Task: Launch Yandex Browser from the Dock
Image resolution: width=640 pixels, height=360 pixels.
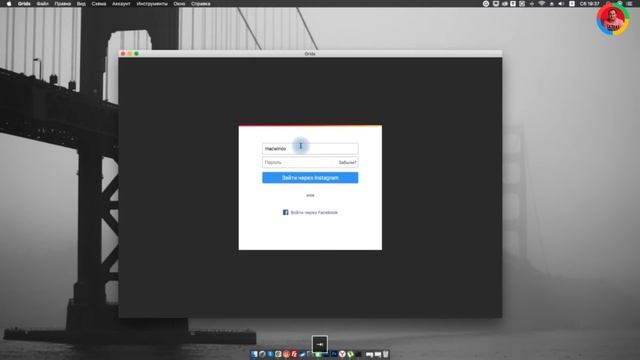Action: click(x=342, y=354)
